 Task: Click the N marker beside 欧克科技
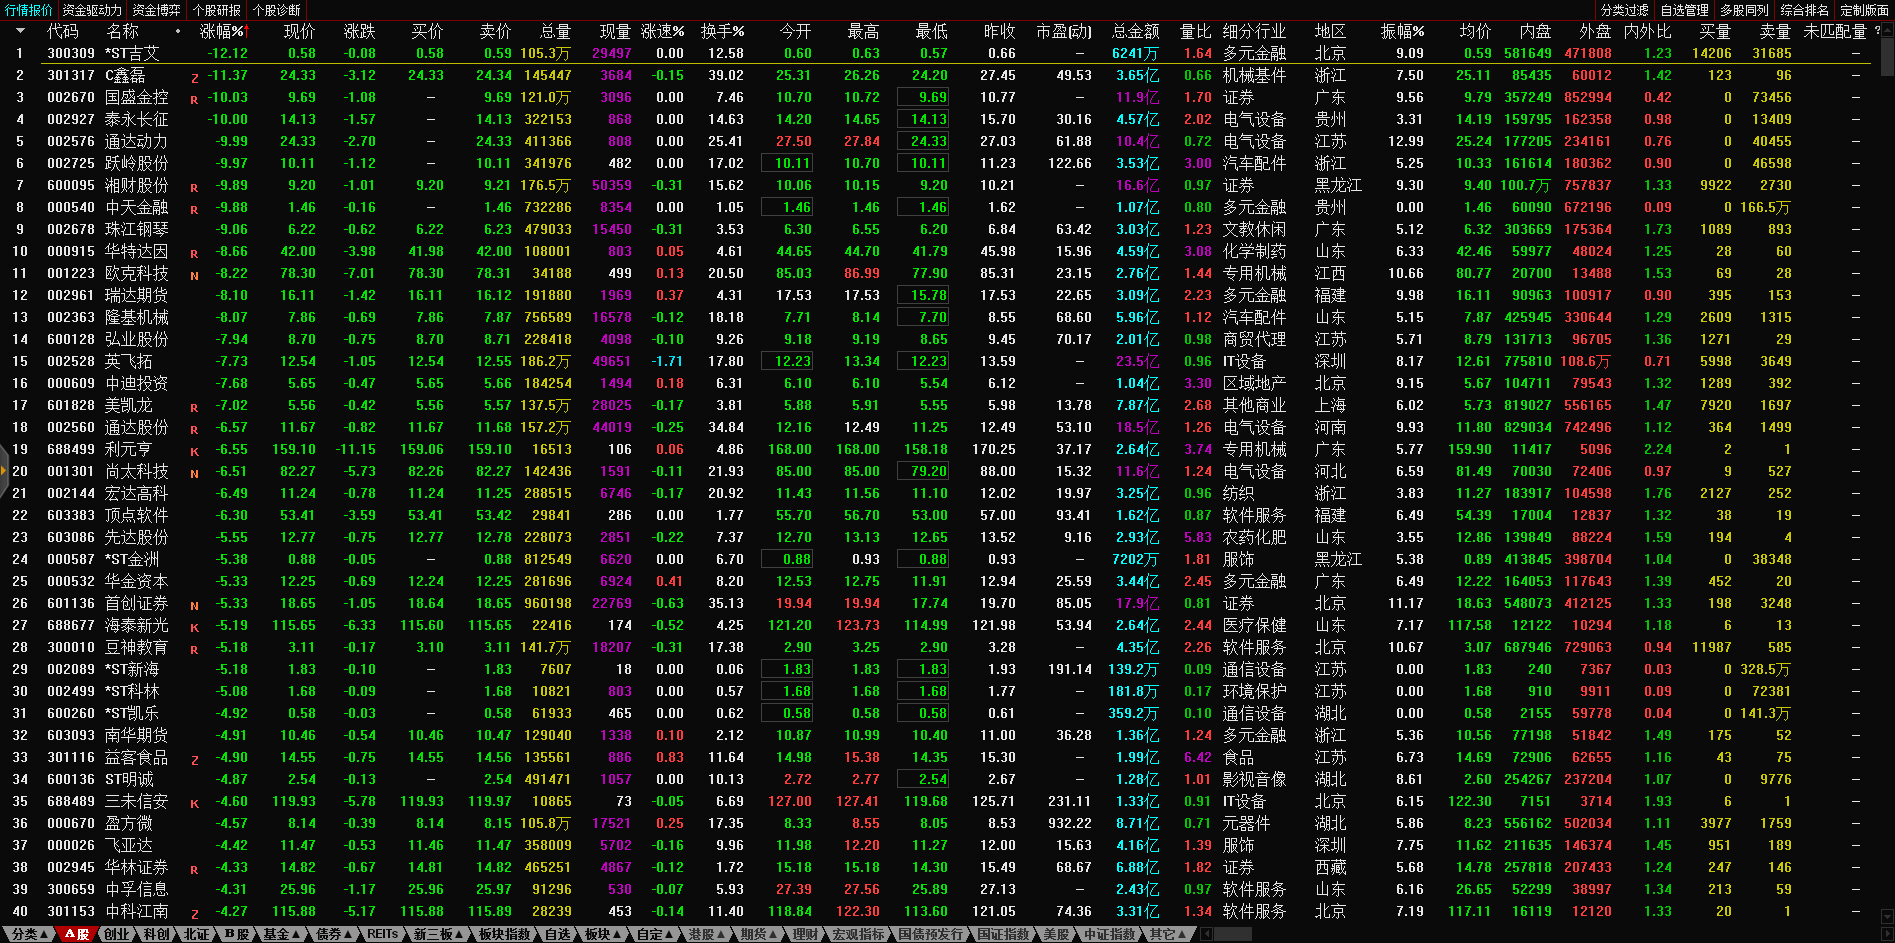click(194, 275)
